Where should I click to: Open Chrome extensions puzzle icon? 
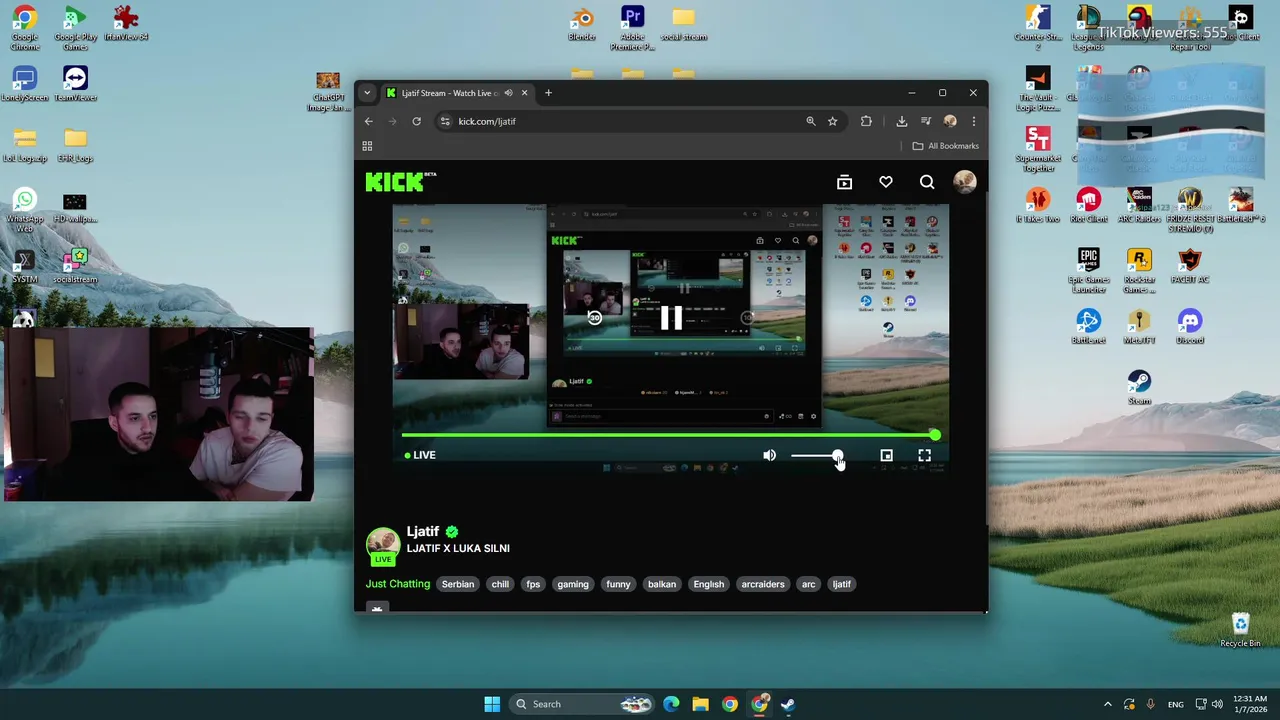click(x=866, y=121)
